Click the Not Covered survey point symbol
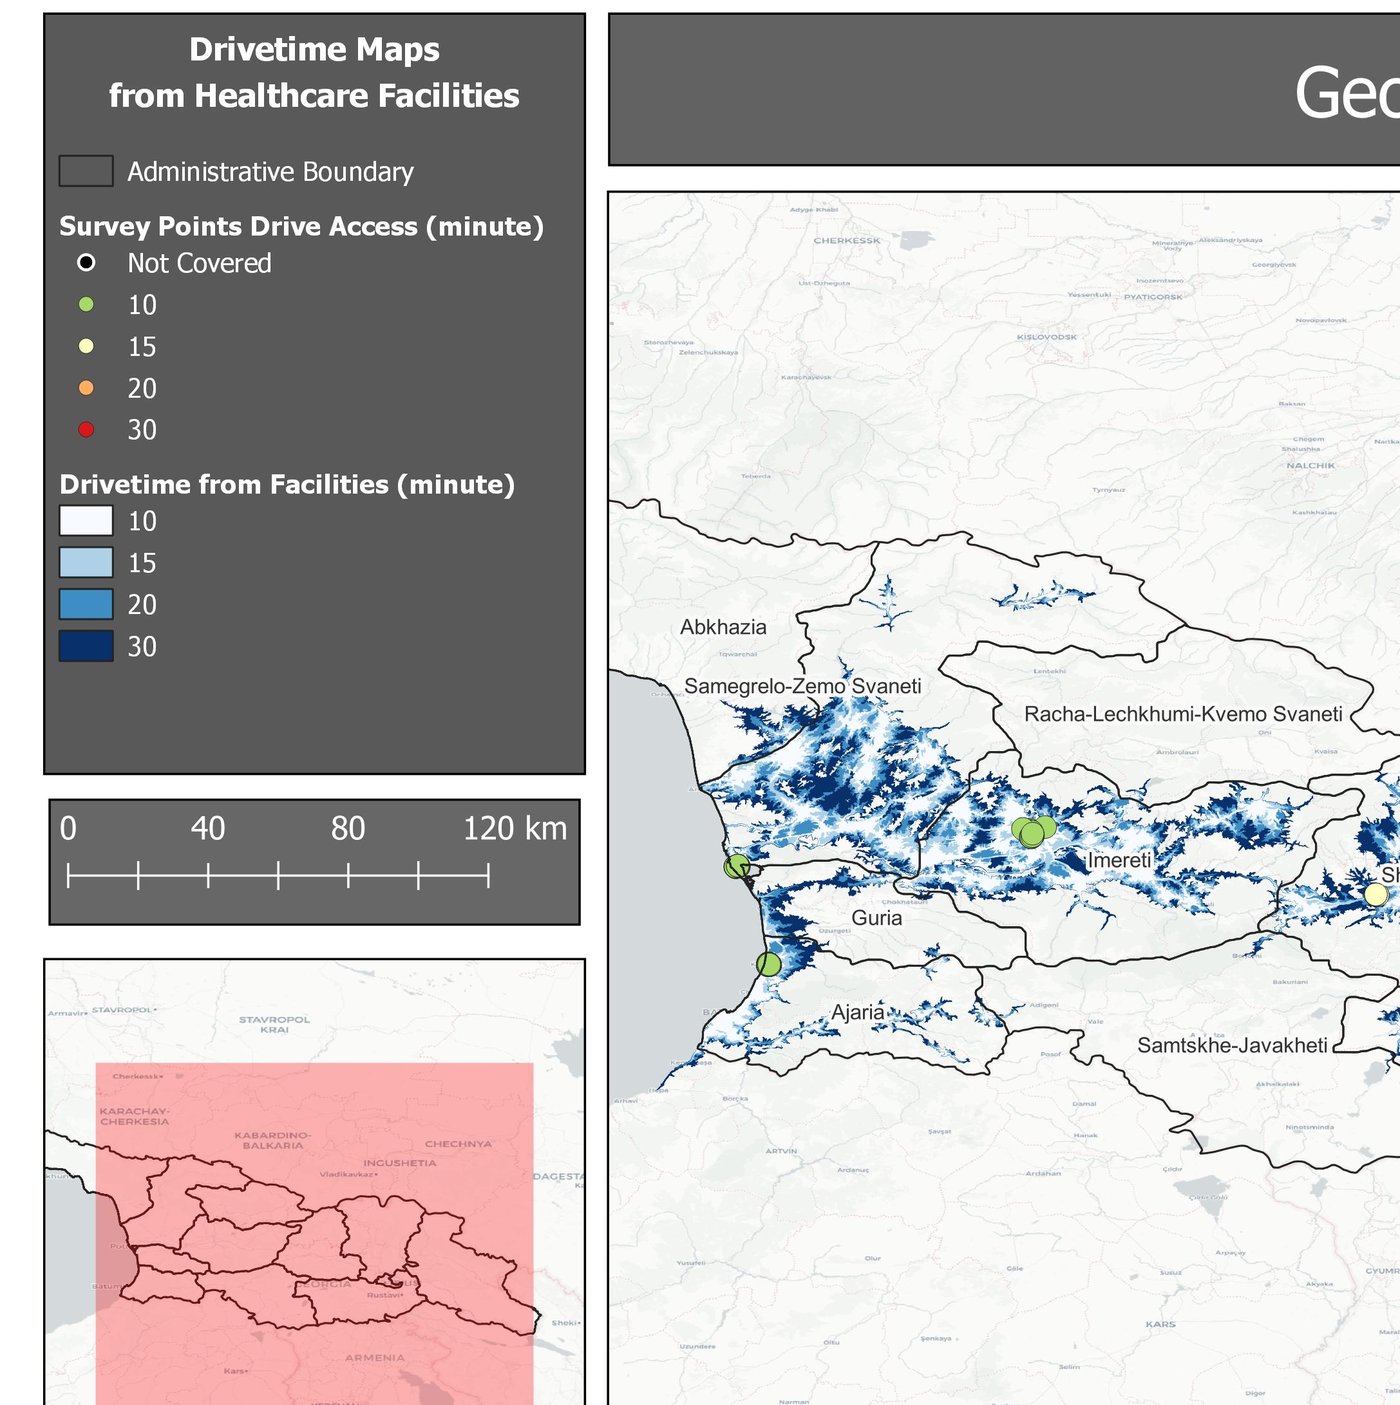 pyautogui.click(x=87, y=263)
